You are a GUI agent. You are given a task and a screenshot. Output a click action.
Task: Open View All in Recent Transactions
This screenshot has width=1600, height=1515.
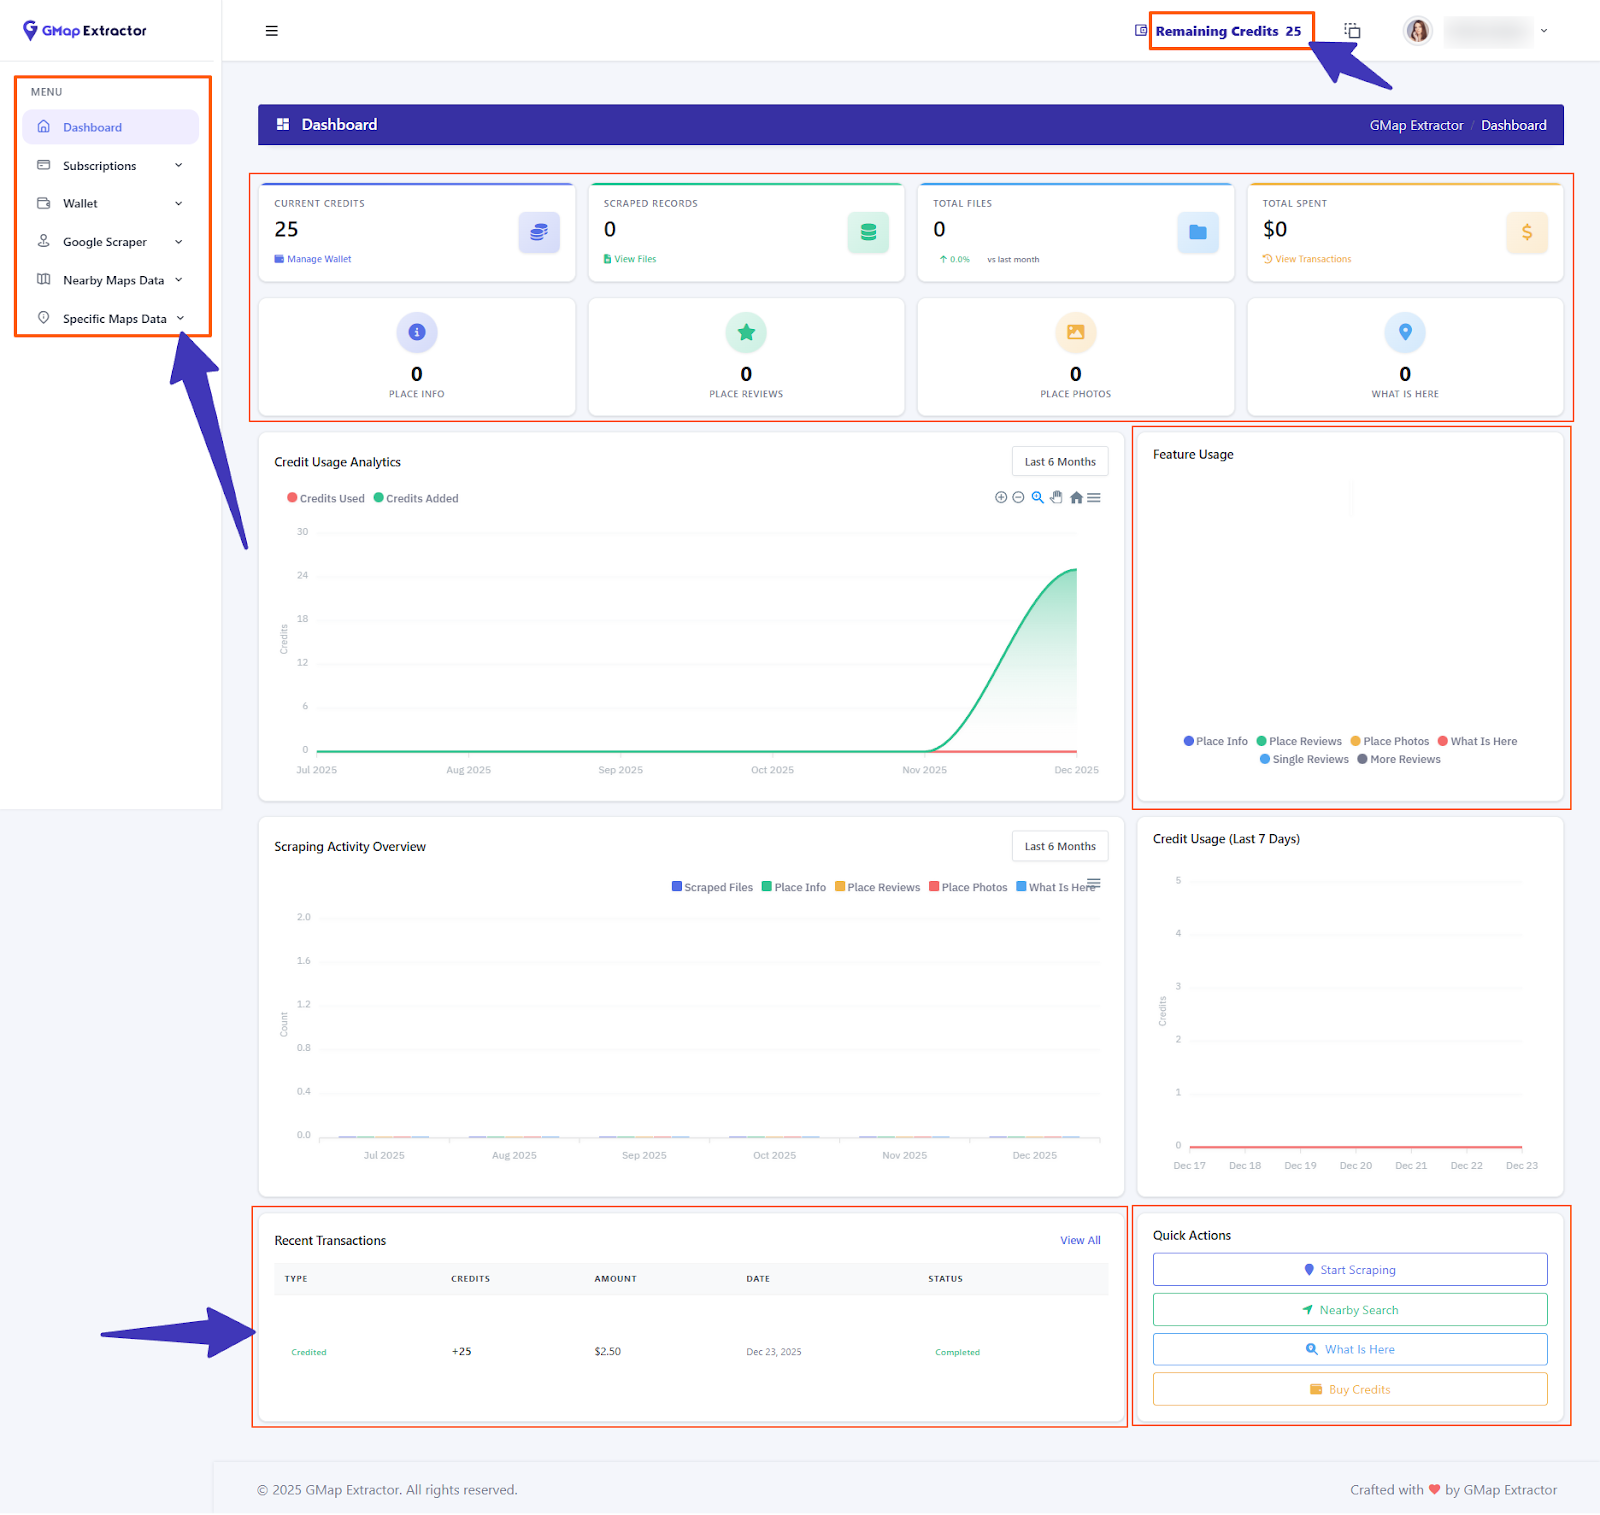1079,1240
